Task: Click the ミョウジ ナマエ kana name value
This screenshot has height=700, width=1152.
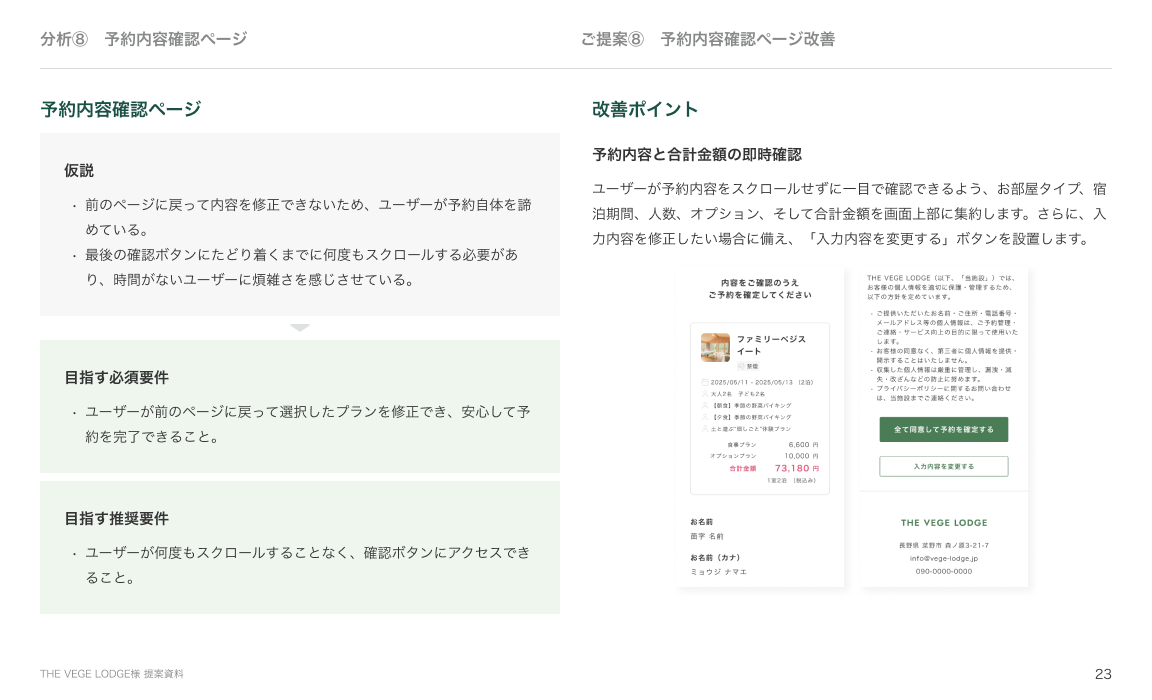Action: coord(718,572)
